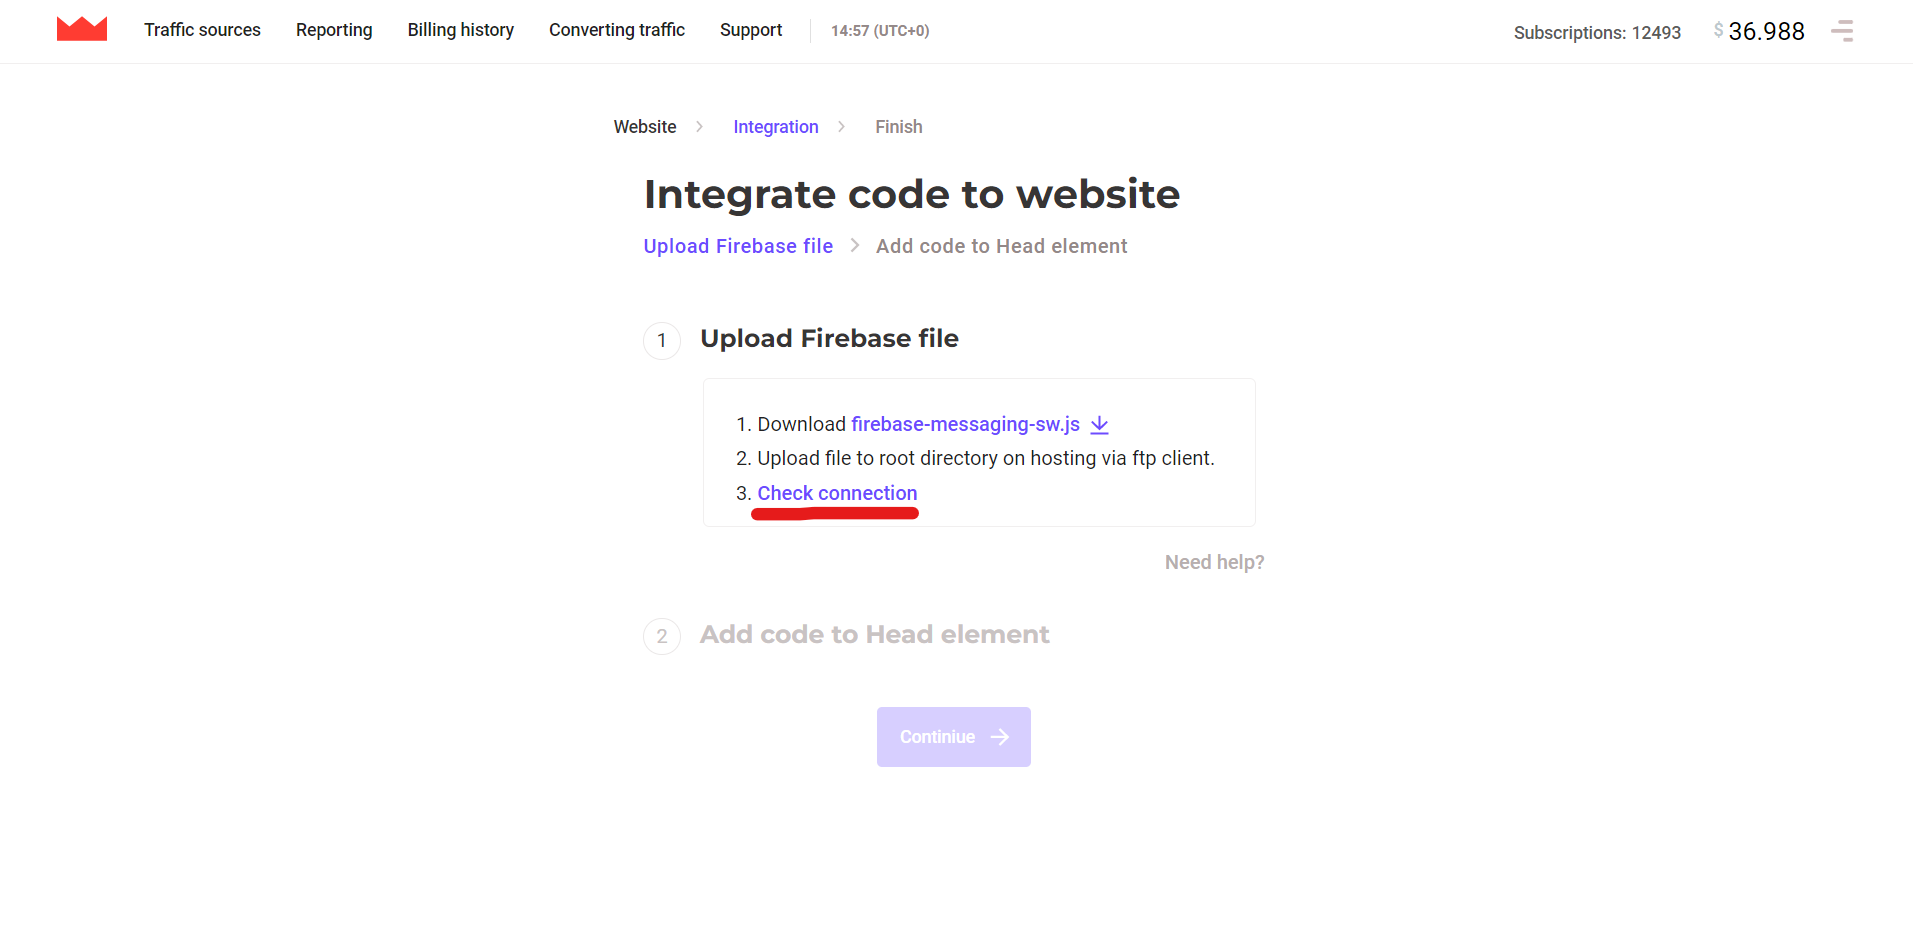
Task: Open the hamburger menu icon
Action: click(1842, 31)
